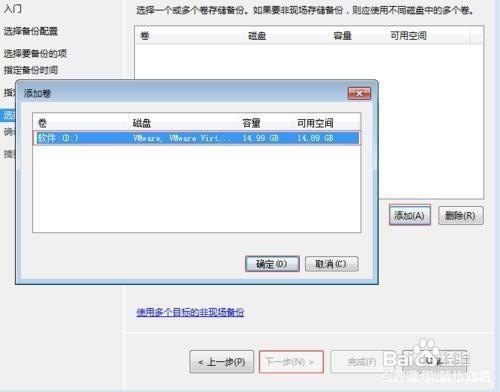Sort dialog list by 卷 column header
500x392 pixels.
coord(81,123)
